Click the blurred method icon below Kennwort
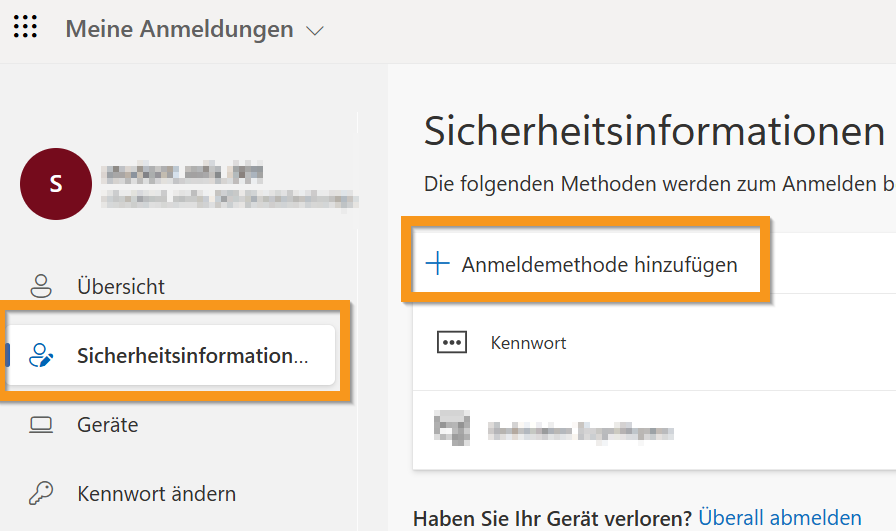896x531 pixels. point(452,430)
